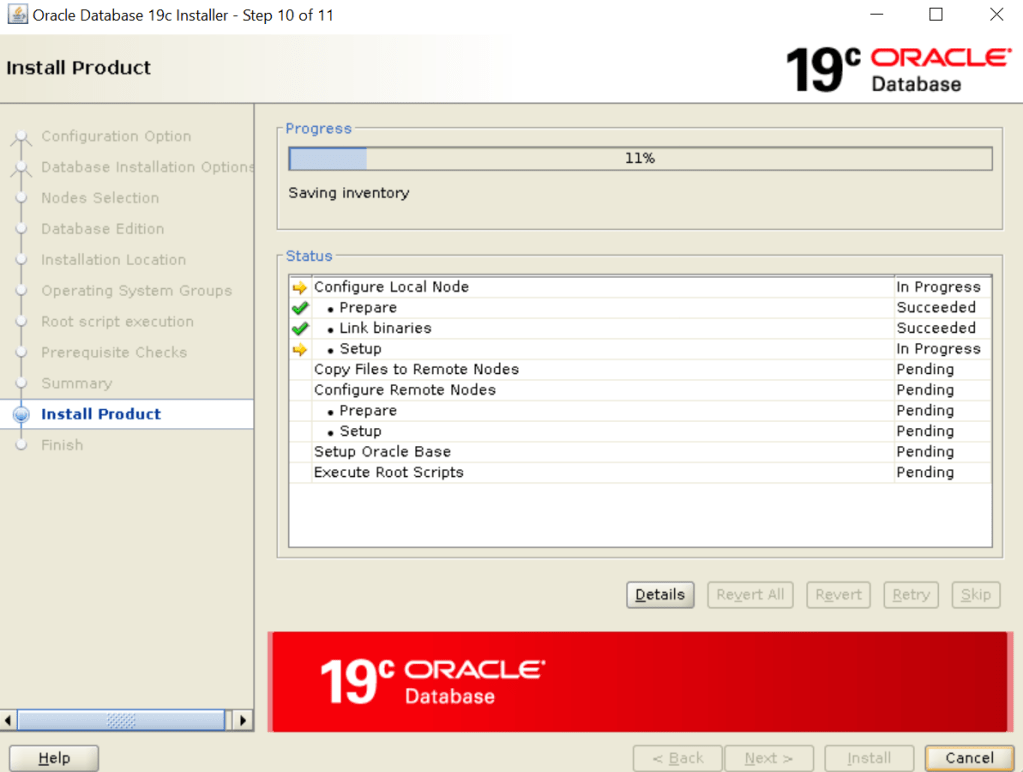Click the yellow arrow beside Configure Local Node
The height and width of the screenshot is (772, 1023).
pyautogui.click(x=299, y=287)
